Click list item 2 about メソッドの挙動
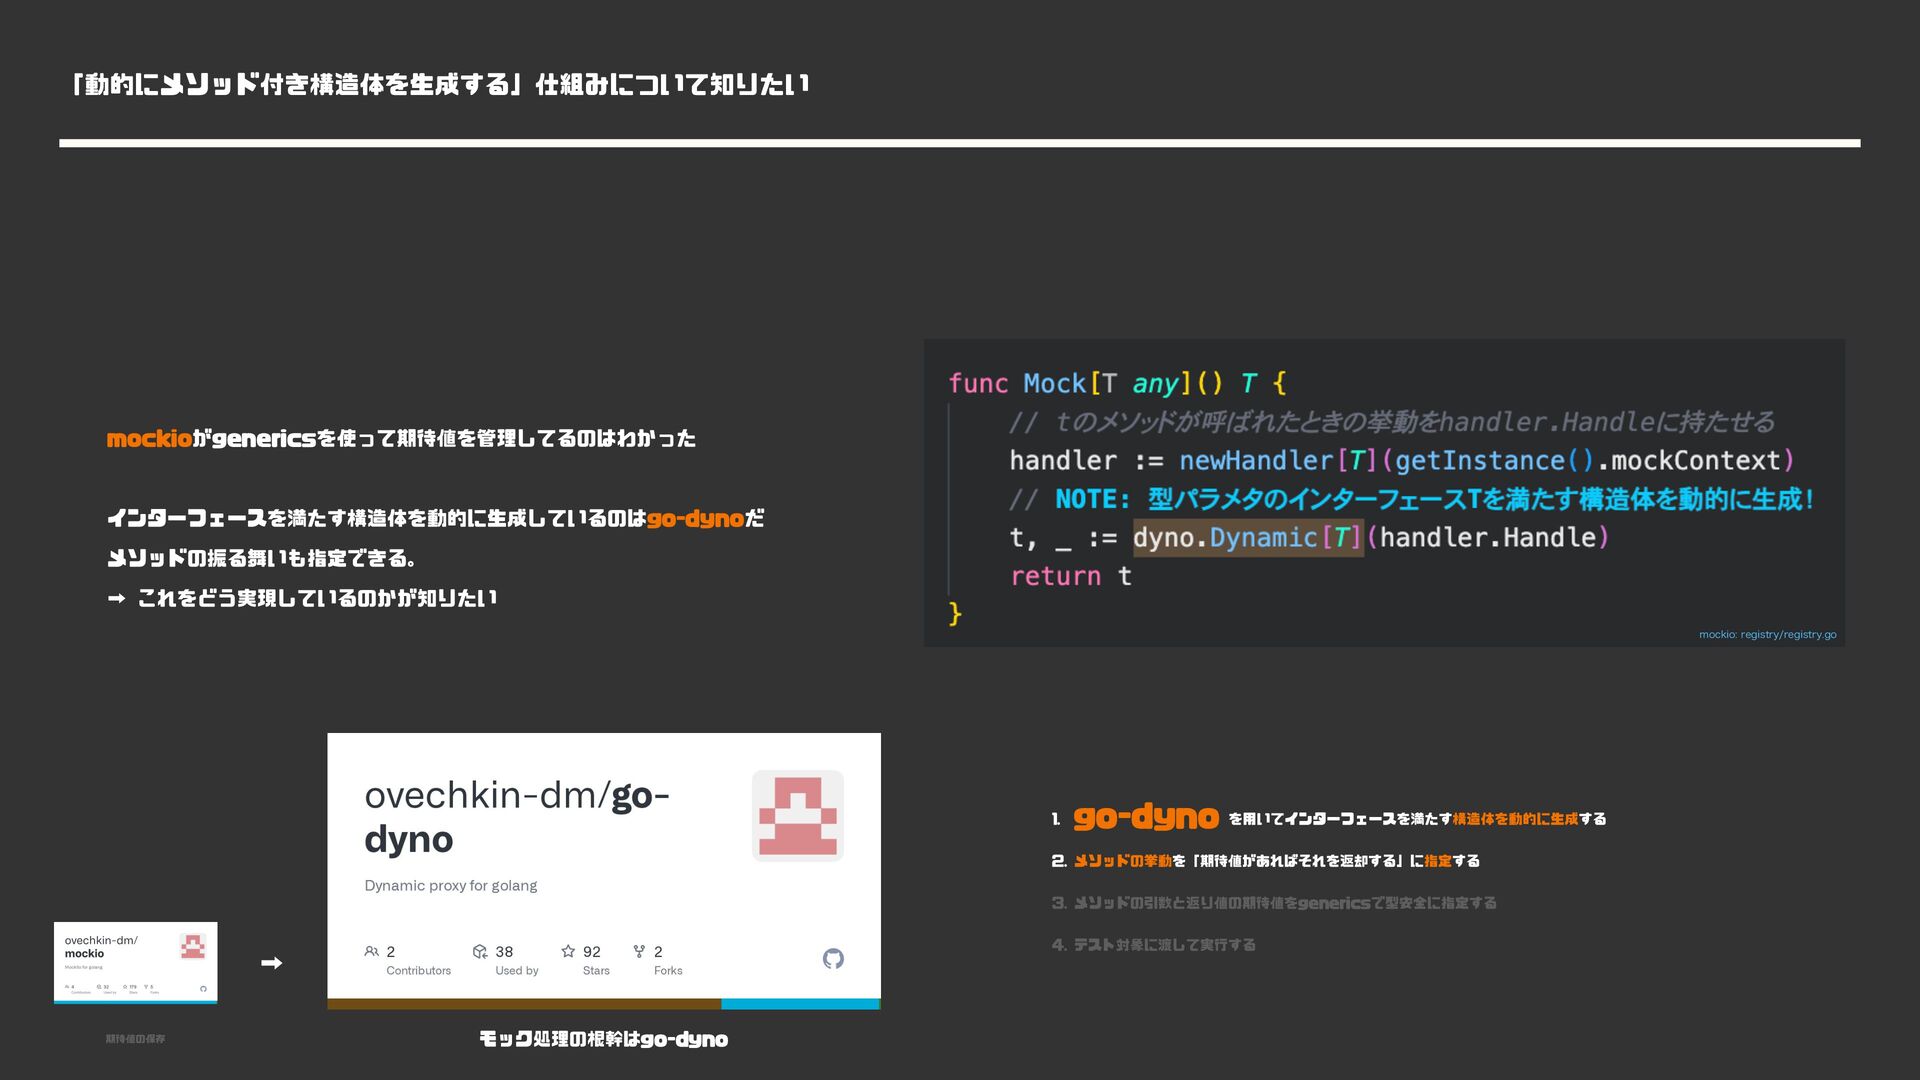This screenshot has height=1080, width=1920. 1265,861
